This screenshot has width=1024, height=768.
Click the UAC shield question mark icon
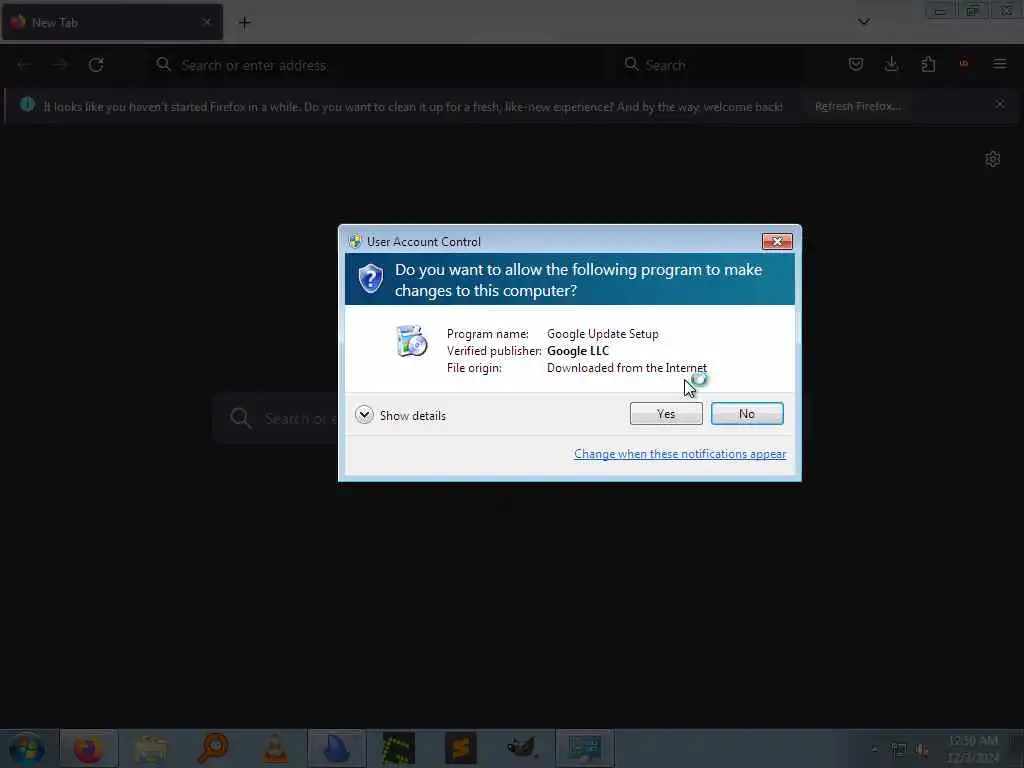coord(370,279)
